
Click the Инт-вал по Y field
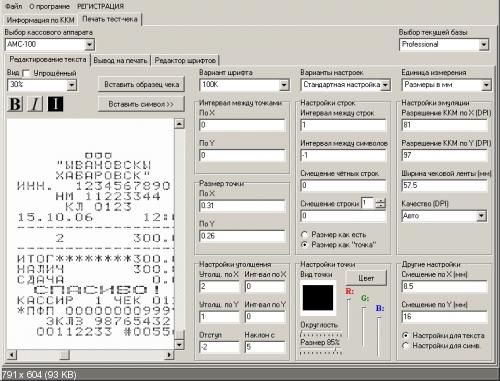click(265, 317)
